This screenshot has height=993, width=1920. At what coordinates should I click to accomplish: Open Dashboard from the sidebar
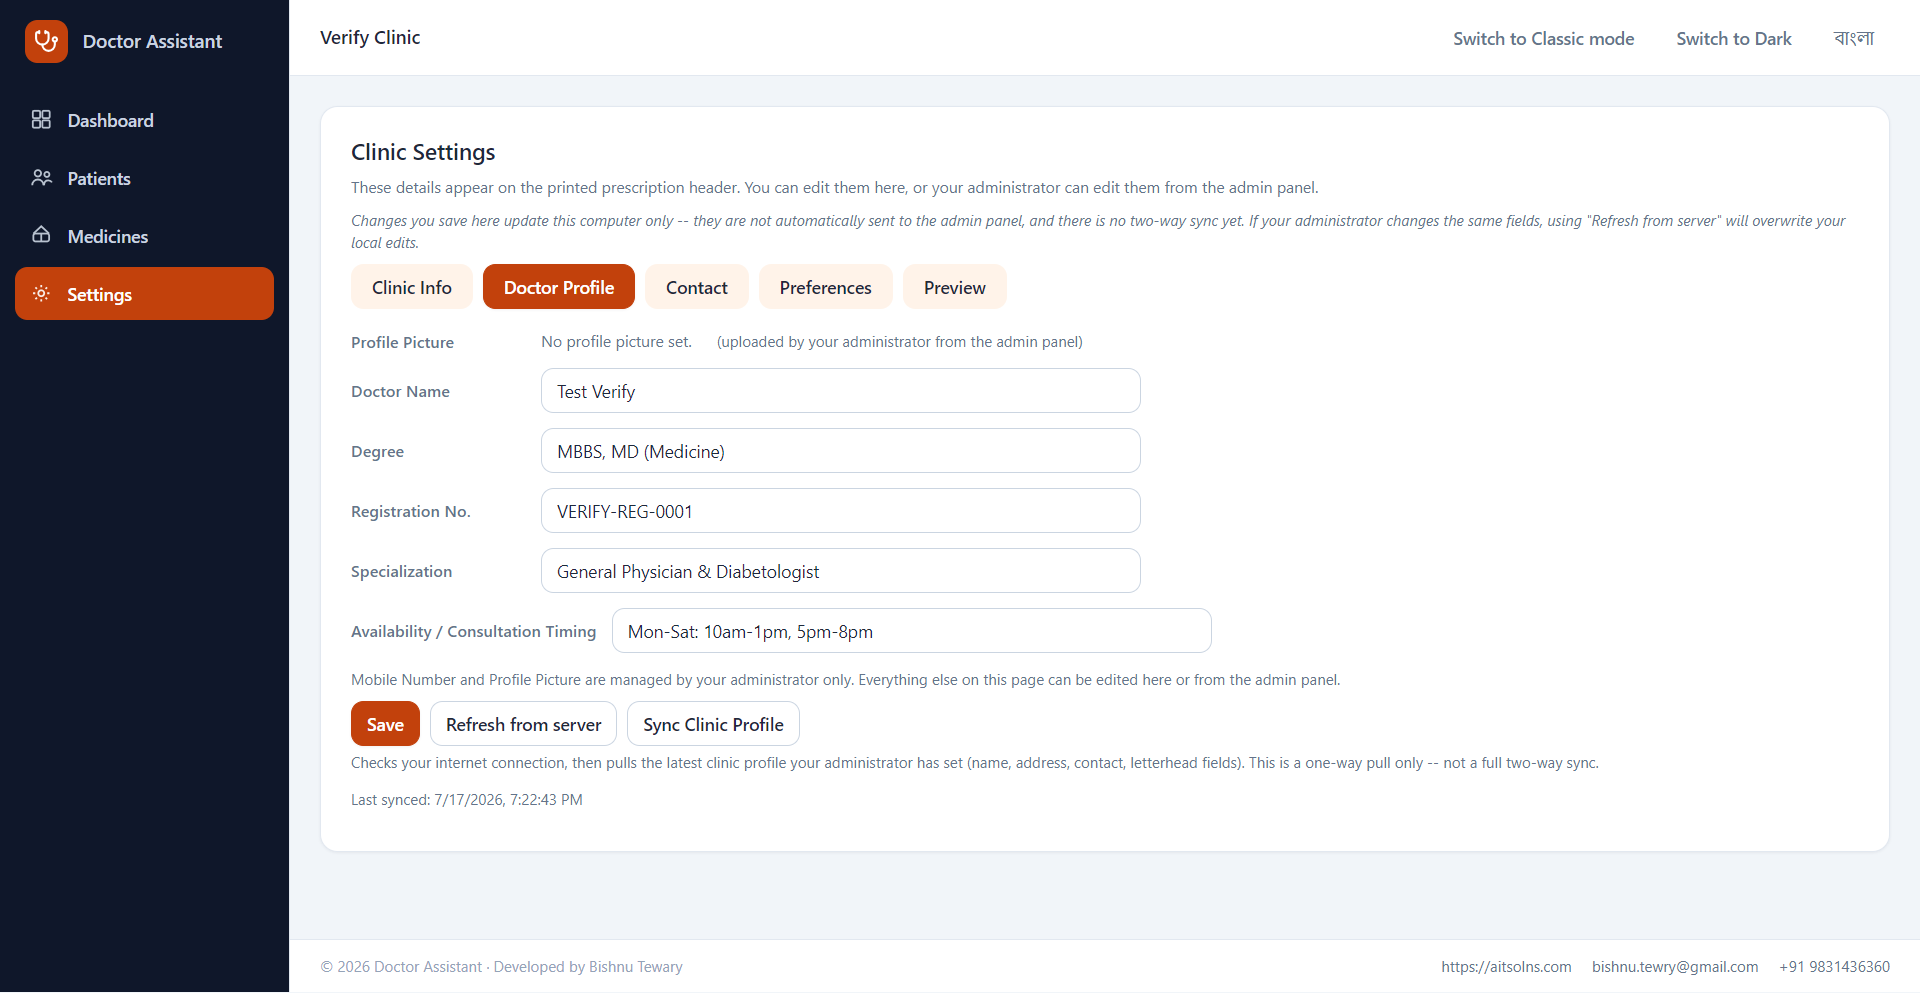click(x=144, y=120)
